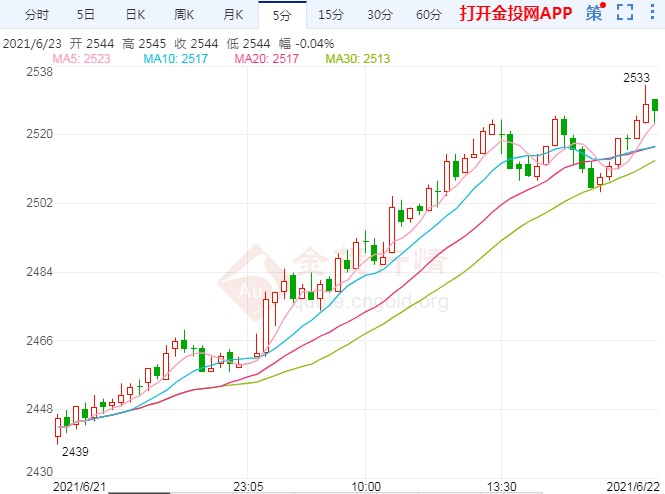The height and width of the screenshot is (494, 665).
Task: Click the MA30: 2513 indicator label
Action: click(x=358, y=59)
